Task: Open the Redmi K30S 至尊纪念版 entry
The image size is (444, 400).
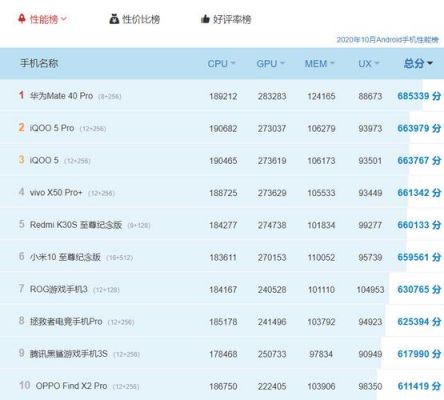Action: (x=76, y=225)
